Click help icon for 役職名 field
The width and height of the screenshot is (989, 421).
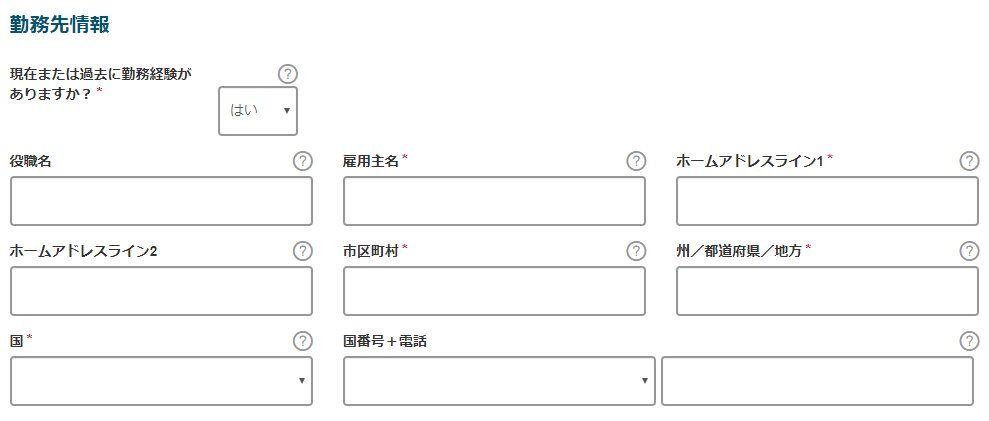tap(302, 161)
